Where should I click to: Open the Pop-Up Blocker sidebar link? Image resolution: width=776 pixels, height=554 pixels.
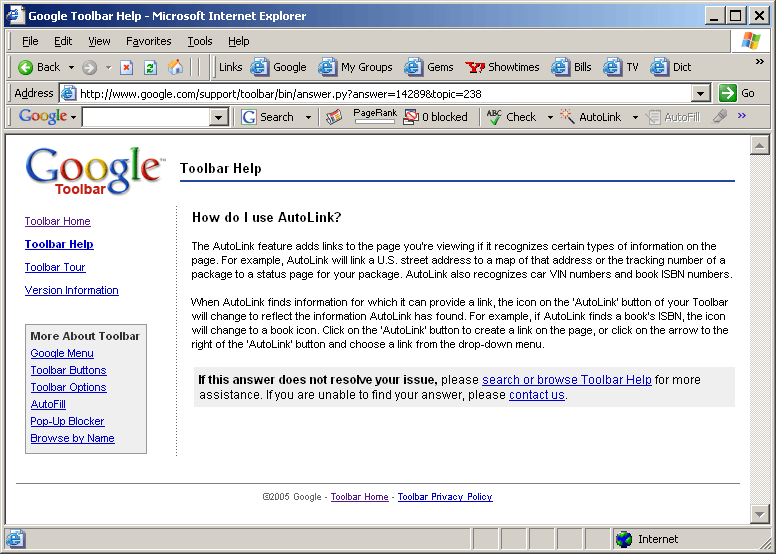pos(67,421)
